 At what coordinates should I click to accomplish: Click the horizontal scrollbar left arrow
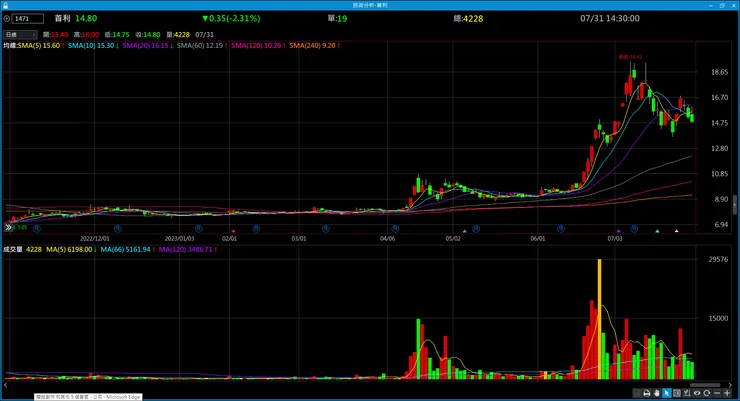tap(6, 385)
